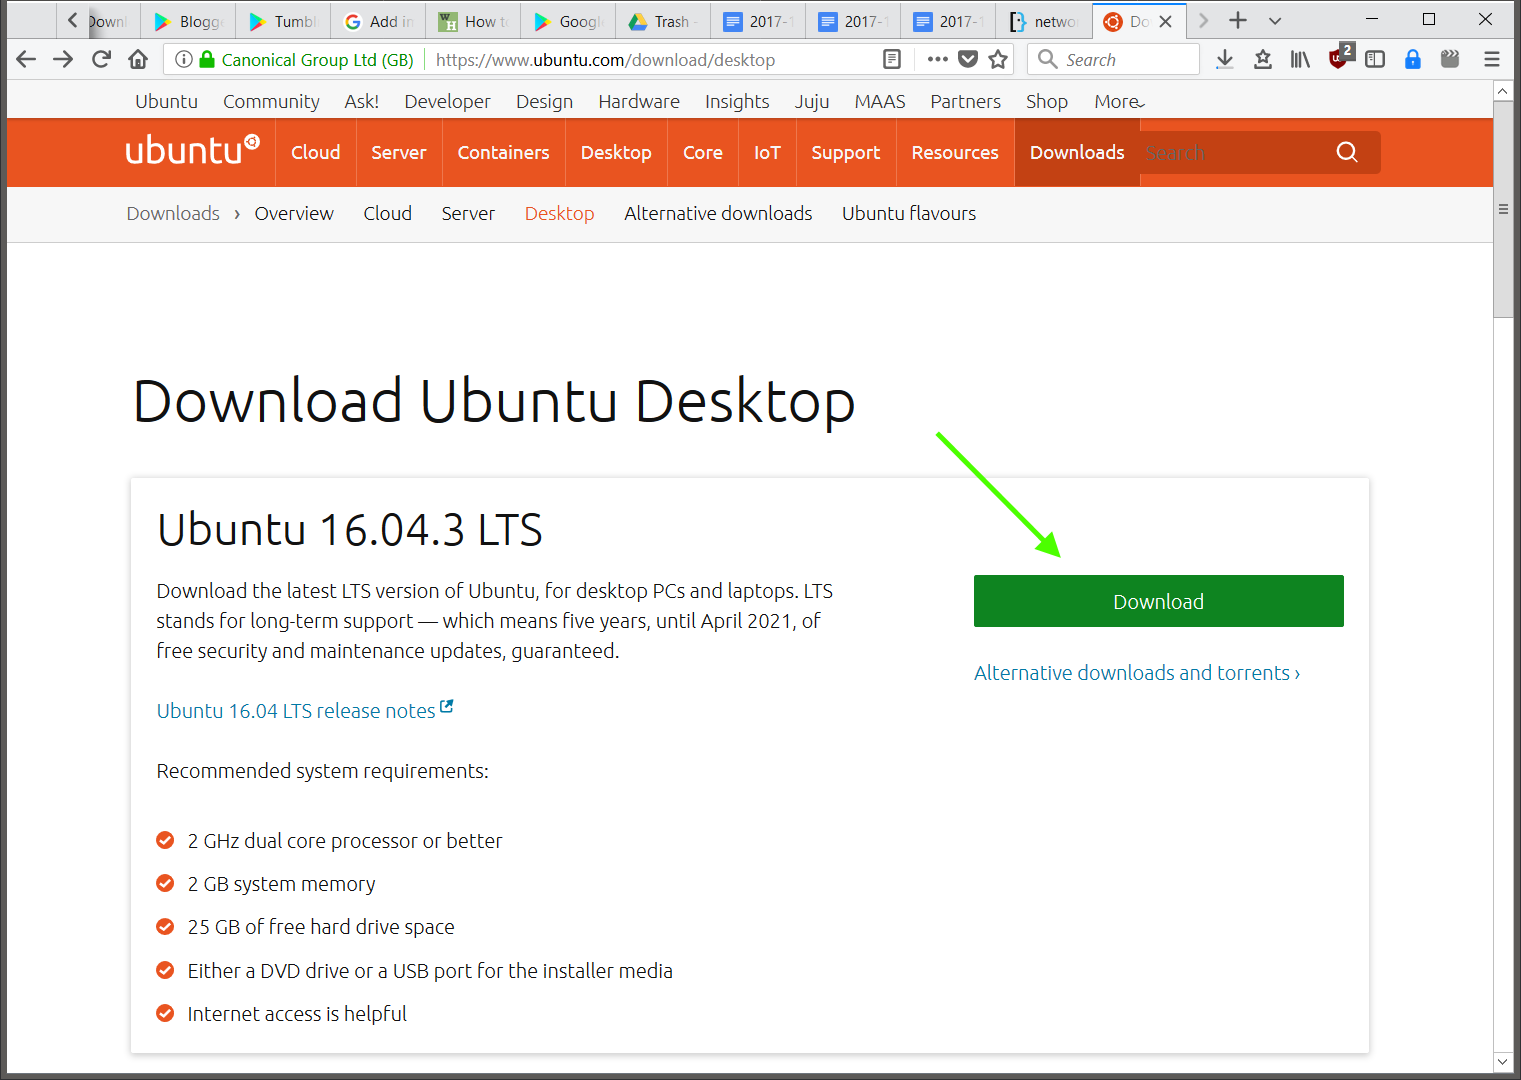The height and width of the screenshot is (1080, 1521).
Task: Click the bookmarks tray star toolbar icon
Action: point(1263,60)
